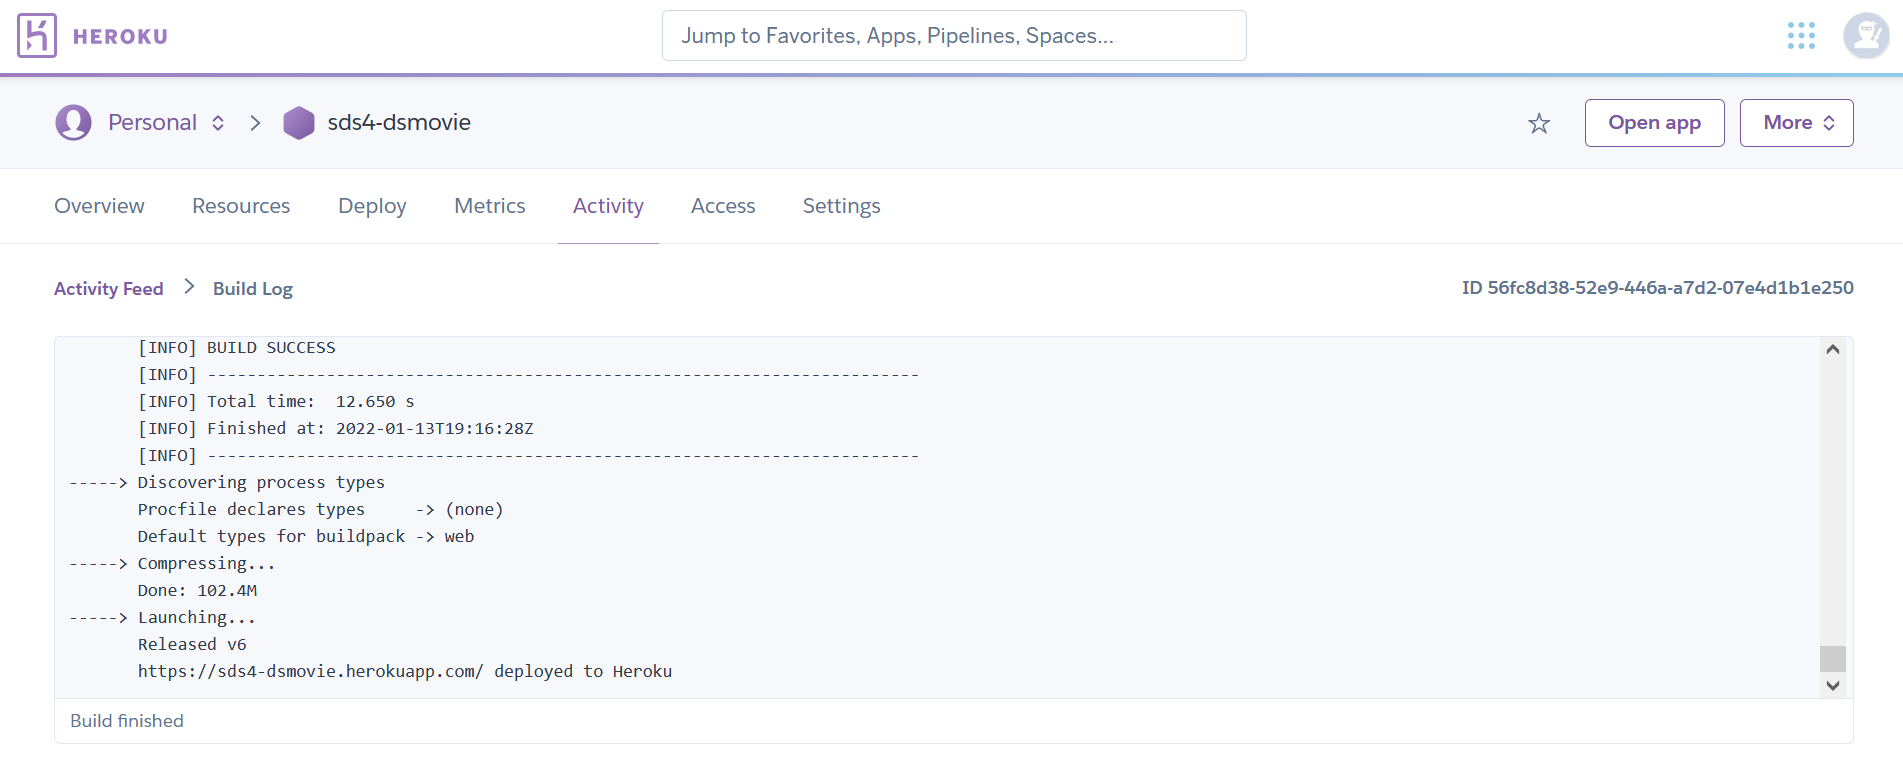Click the 'Build finished' status text
The height and width of the screenshot is (772, 1903).
(127, 721)
